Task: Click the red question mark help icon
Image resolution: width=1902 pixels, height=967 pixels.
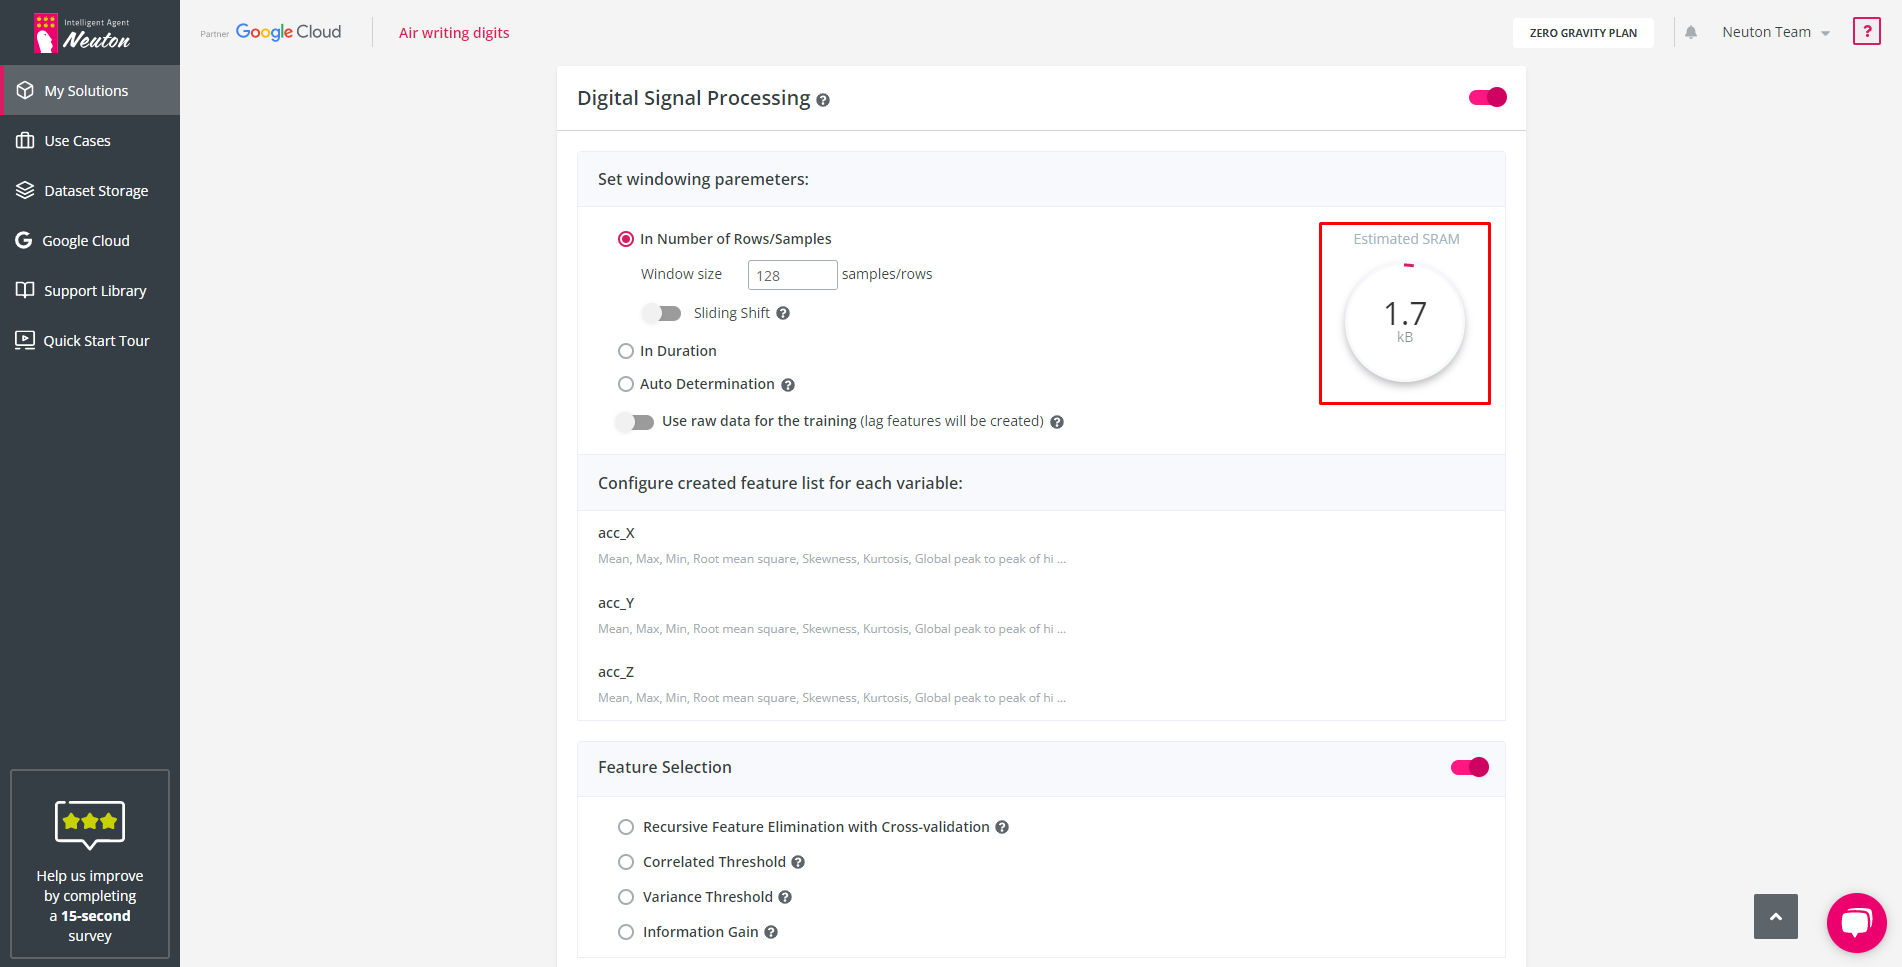Action: (1866, 32)
